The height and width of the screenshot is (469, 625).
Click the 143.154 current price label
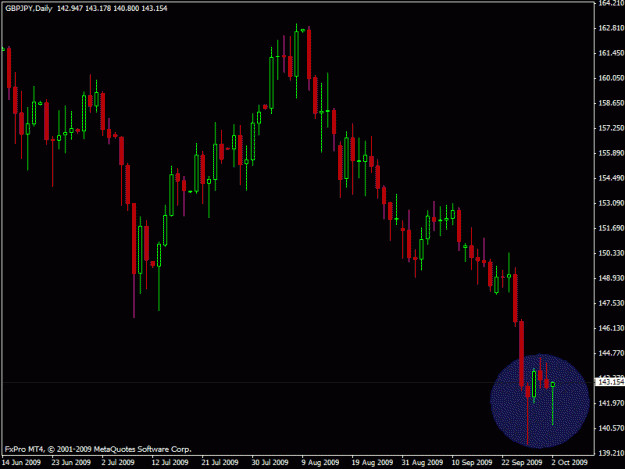[611, 382]
